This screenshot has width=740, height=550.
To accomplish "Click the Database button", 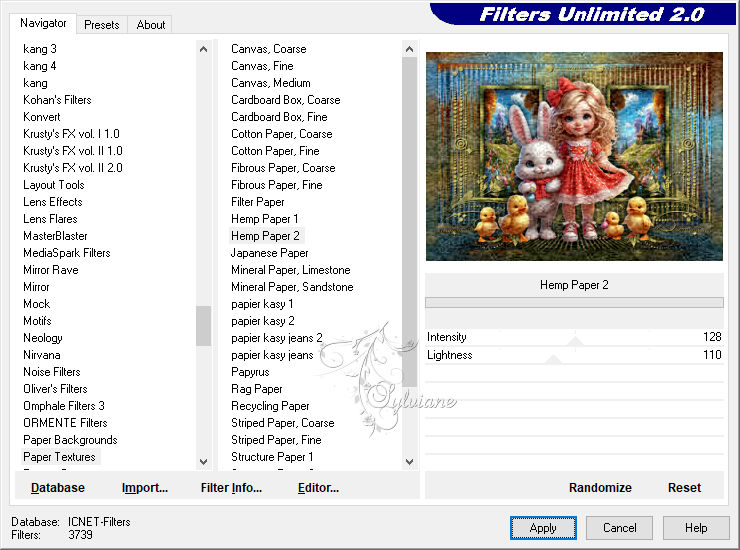I will point(58,488).
